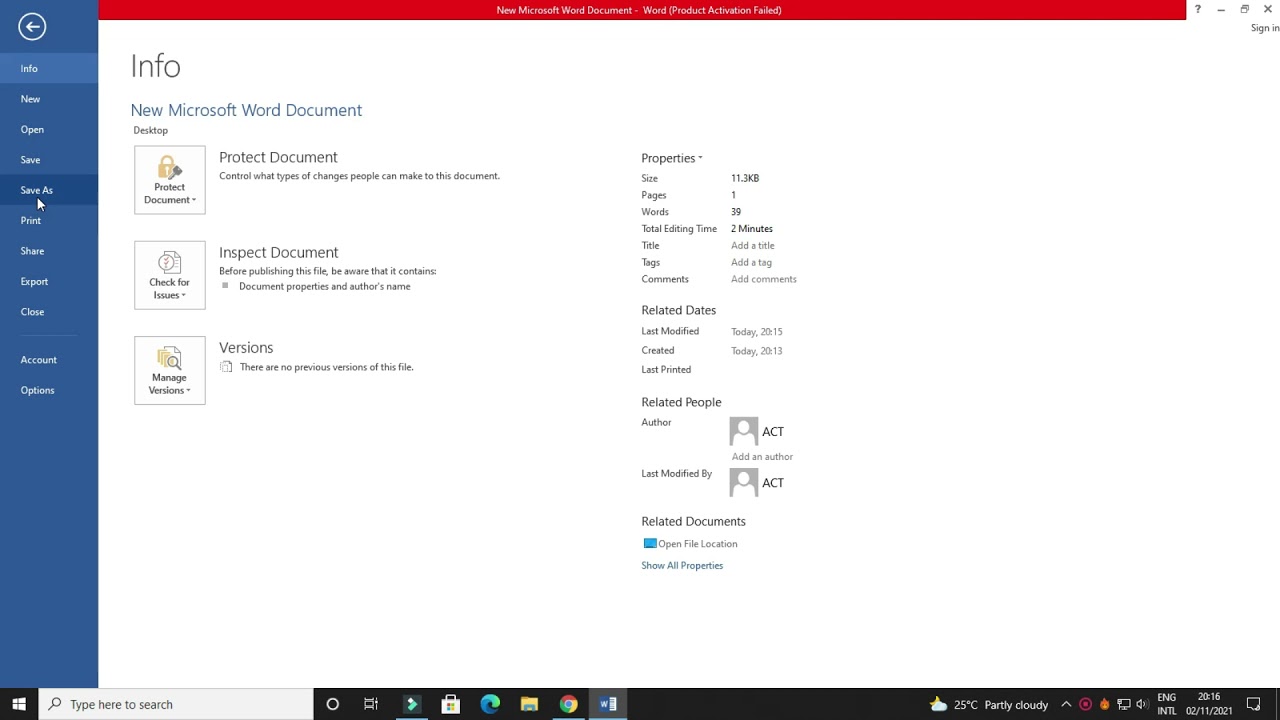Open the Windows Start menu

point(19,704)
